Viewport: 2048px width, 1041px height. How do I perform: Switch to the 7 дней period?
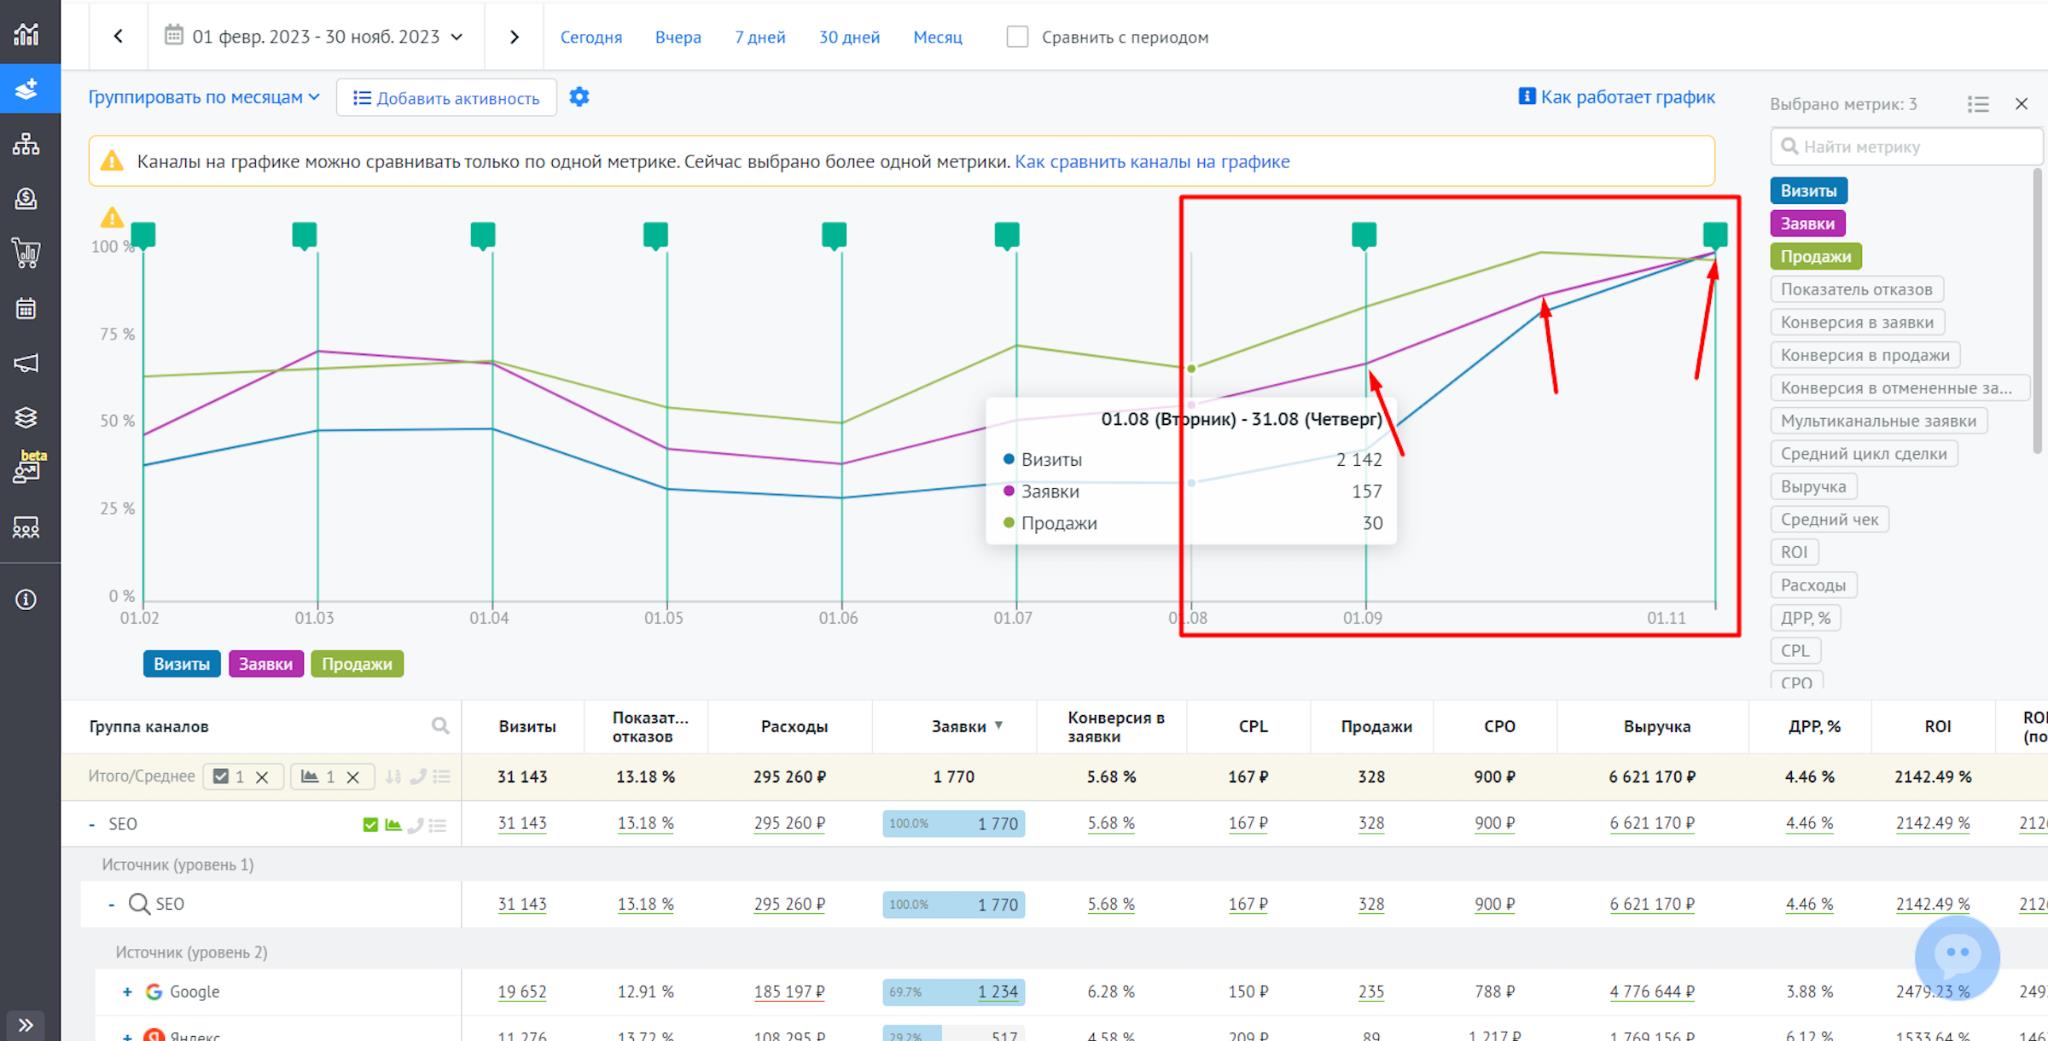[x=759, y=36]
